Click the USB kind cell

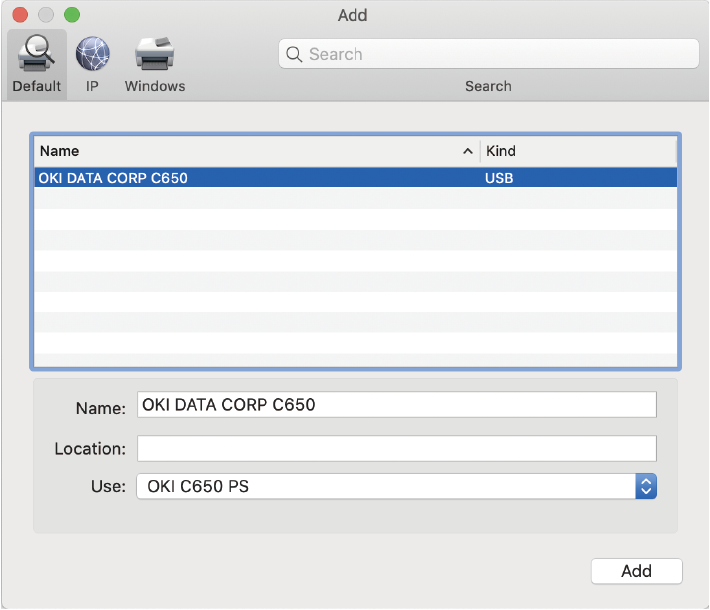coord(500,178)
